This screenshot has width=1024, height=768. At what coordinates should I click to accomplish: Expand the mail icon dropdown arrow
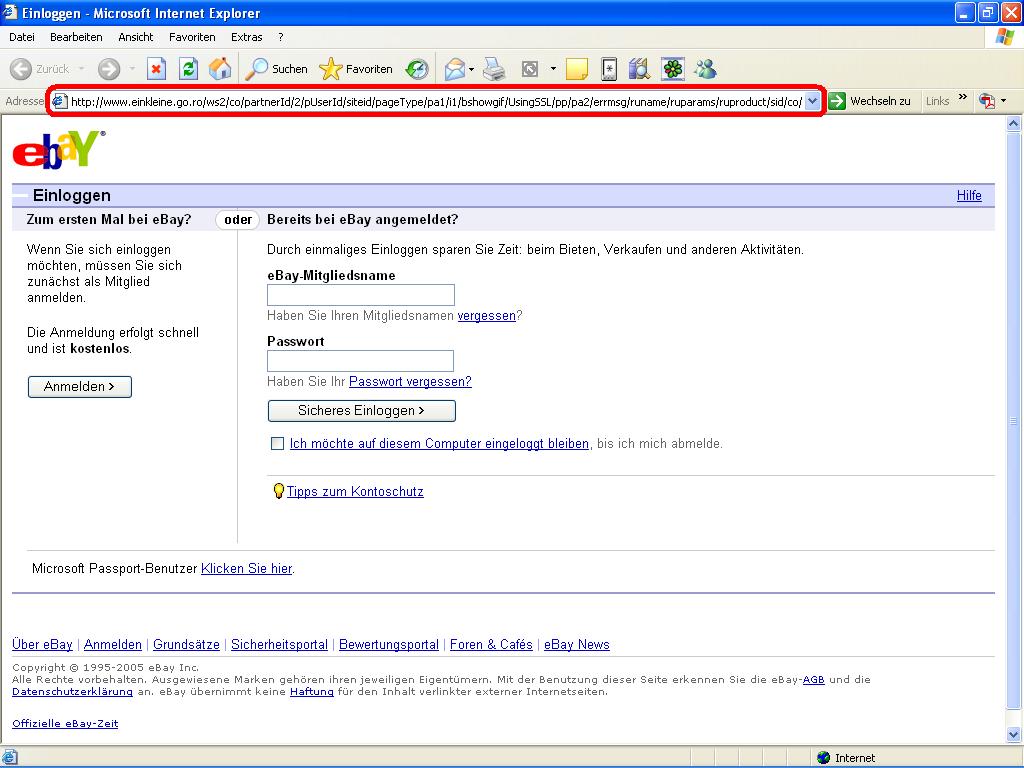pos(472,69)
